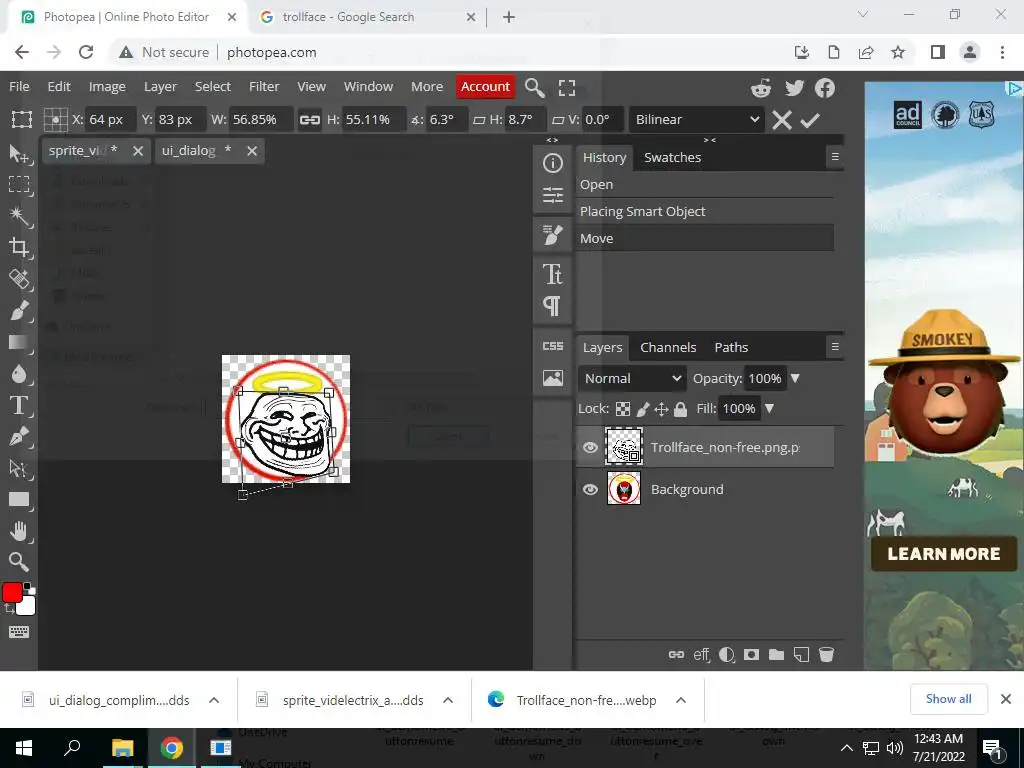The image size is (1024, 768).
Task: Select the Hand tool
Action: 19,531
